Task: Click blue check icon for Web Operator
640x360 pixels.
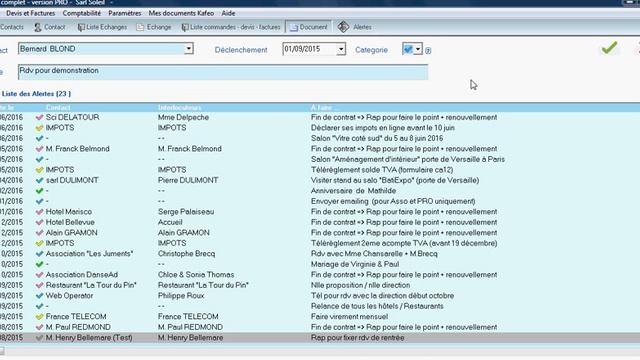Action: click(39, 296)
